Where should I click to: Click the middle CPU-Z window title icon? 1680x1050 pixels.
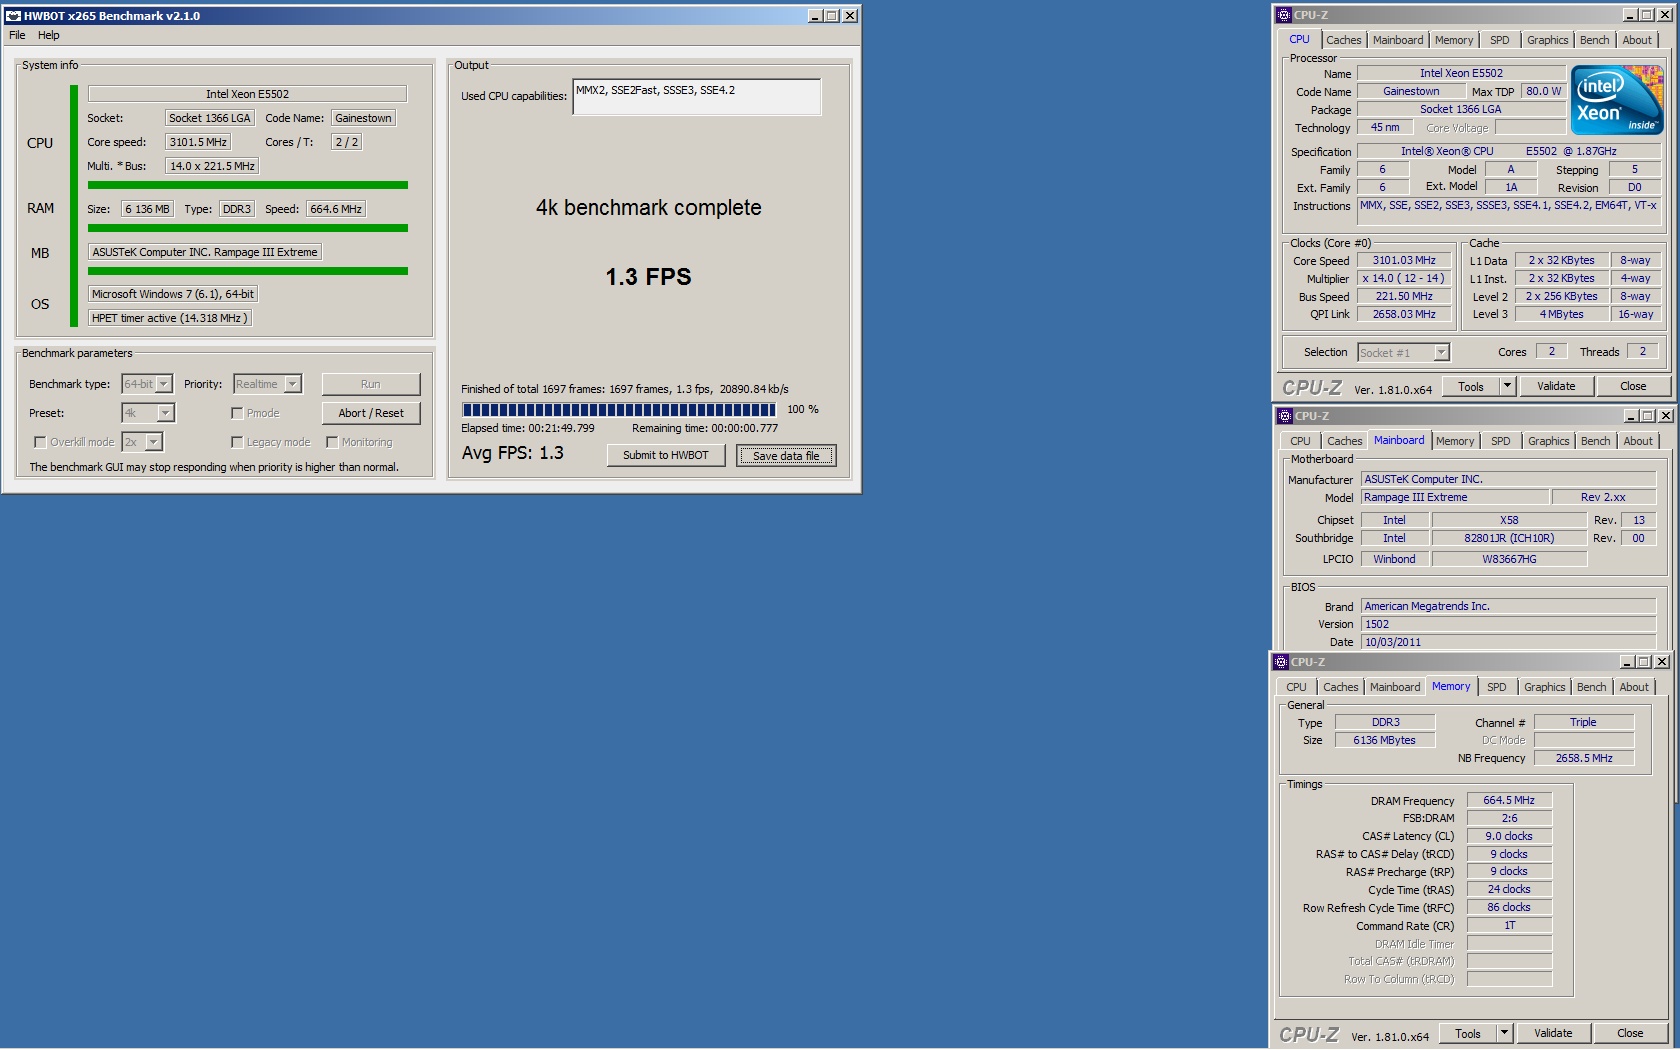click(1285, 416)
